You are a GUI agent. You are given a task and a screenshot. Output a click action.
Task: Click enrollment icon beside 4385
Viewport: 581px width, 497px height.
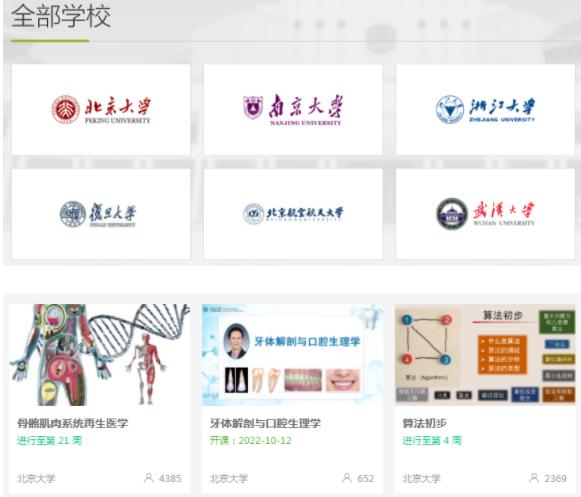pos(149,478)
